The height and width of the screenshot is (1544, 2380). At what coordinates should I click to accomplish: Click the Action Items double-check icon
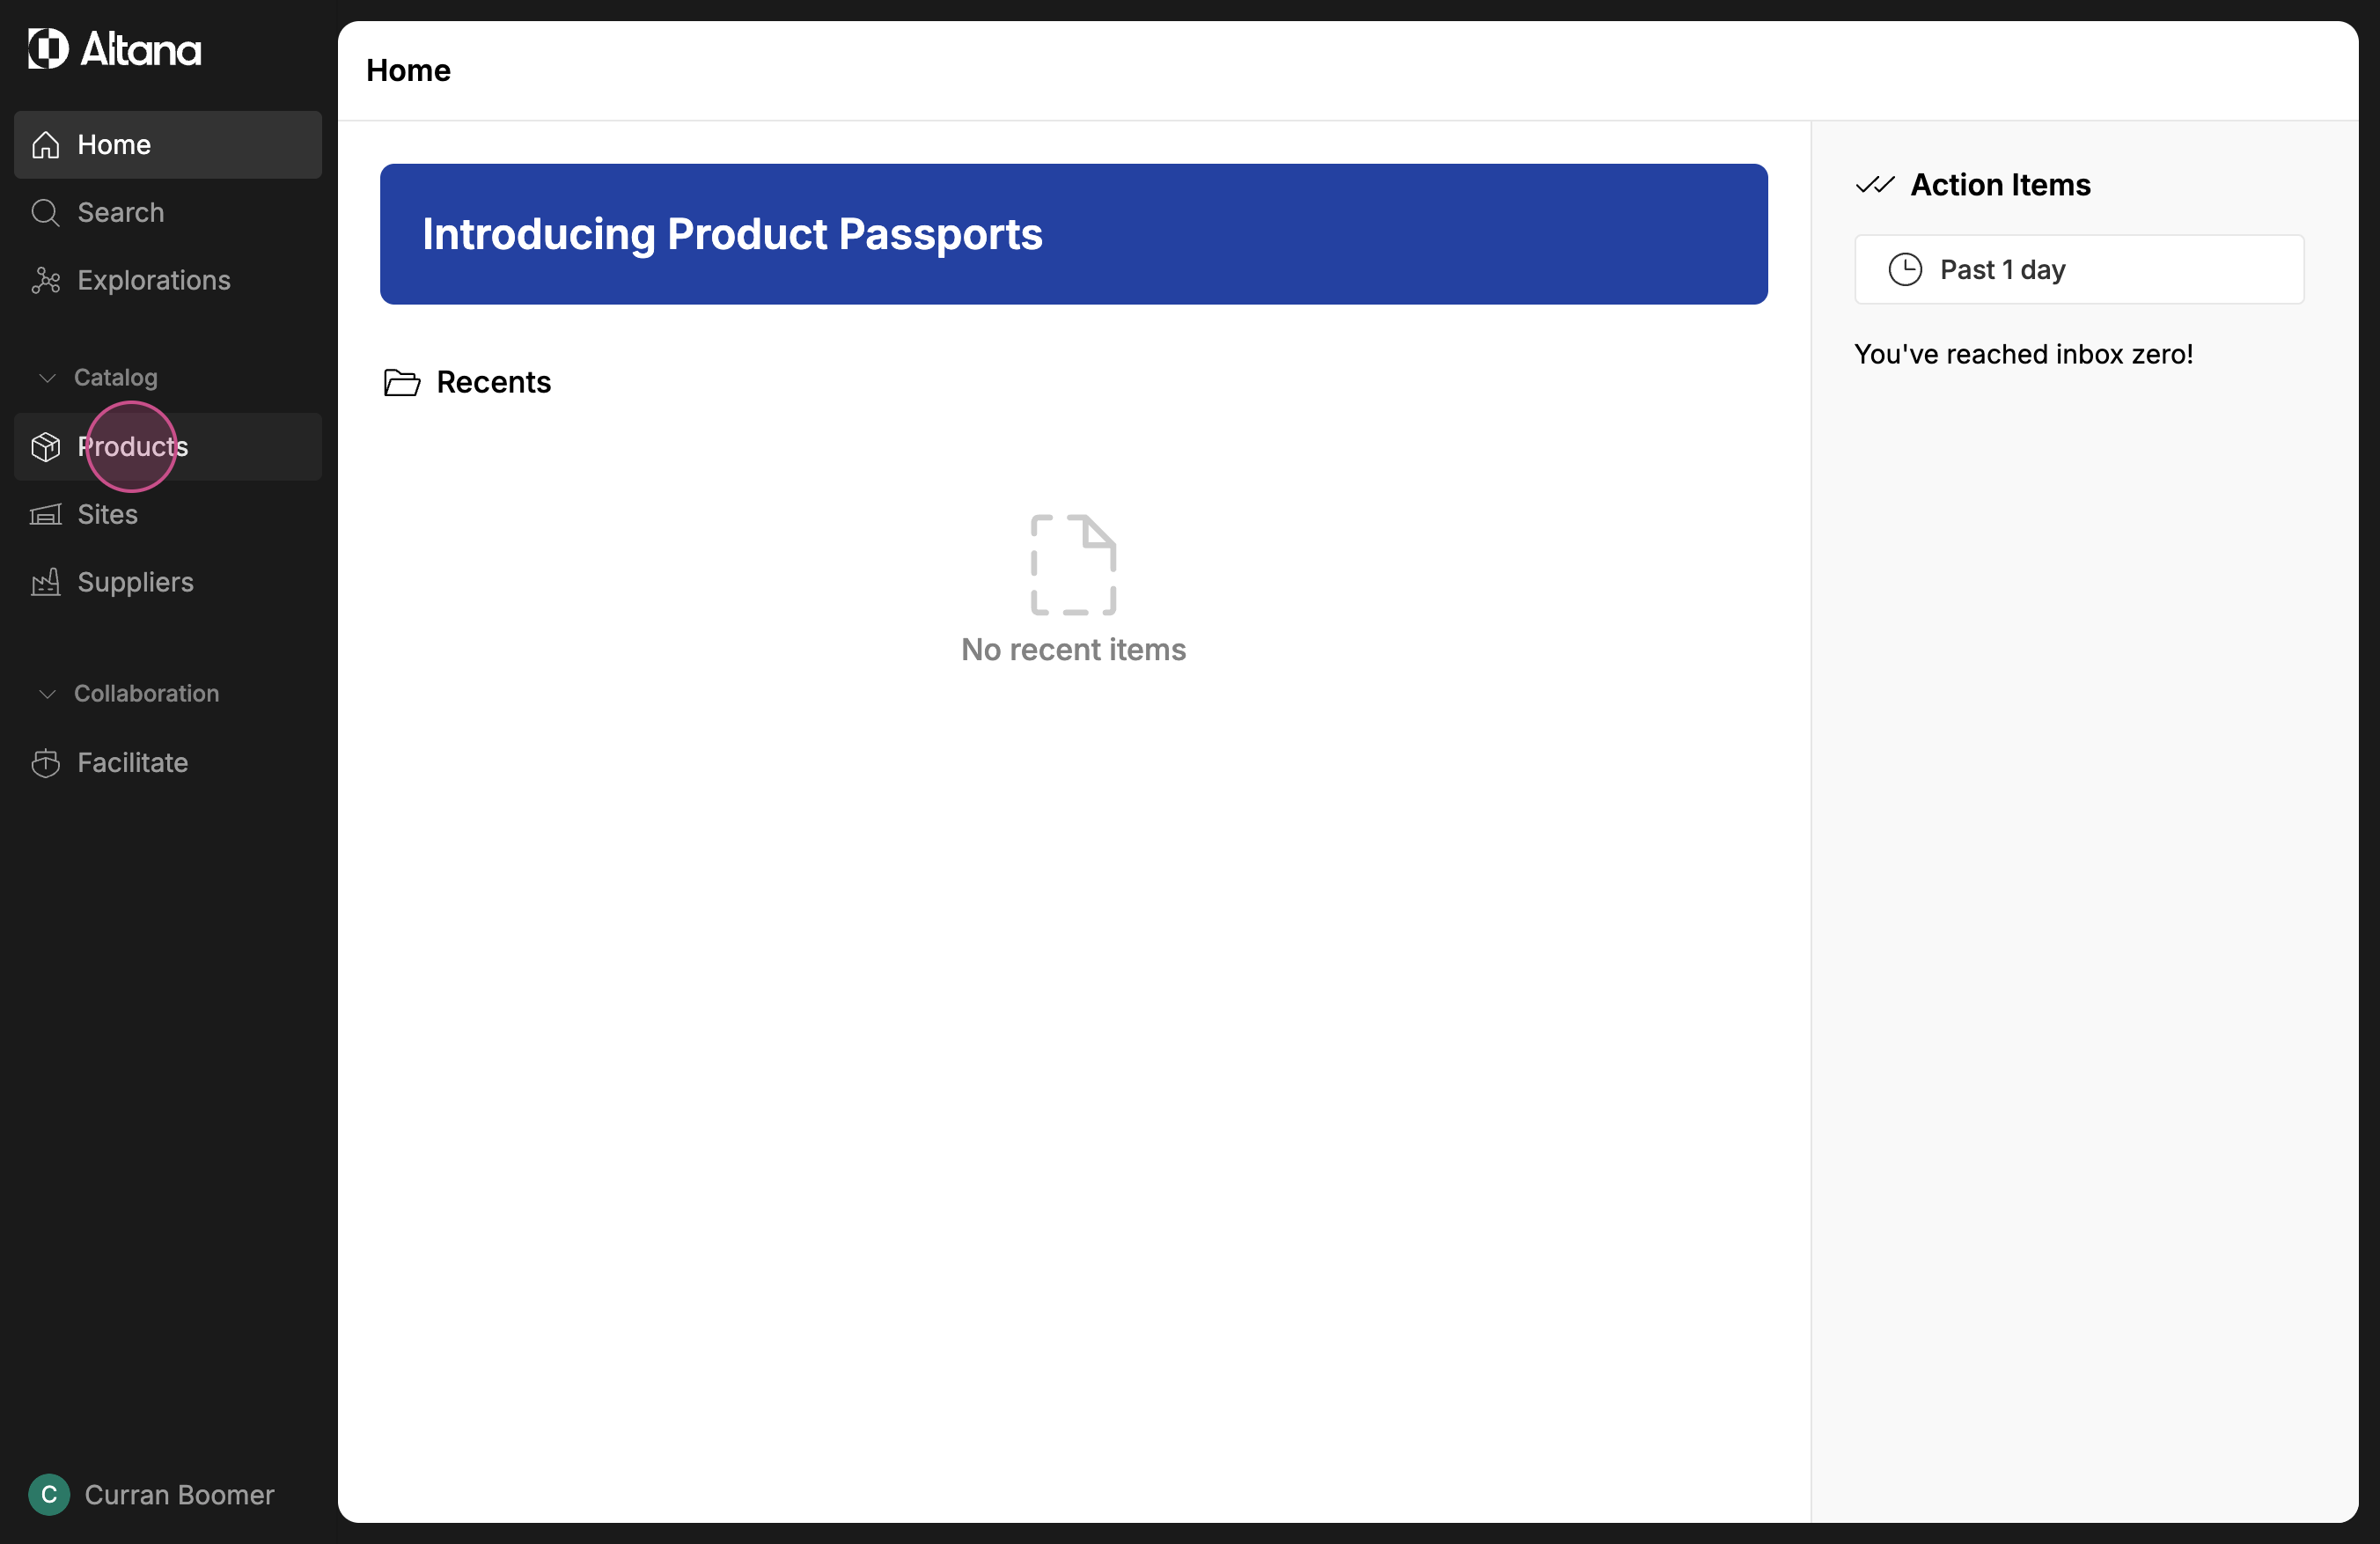[x=1874, y=185]
